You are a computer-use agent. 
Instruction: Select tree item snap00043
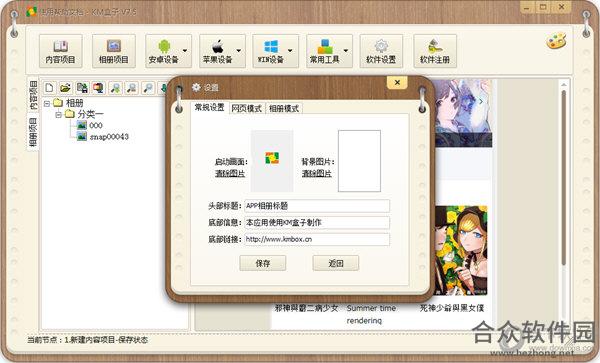109,137
